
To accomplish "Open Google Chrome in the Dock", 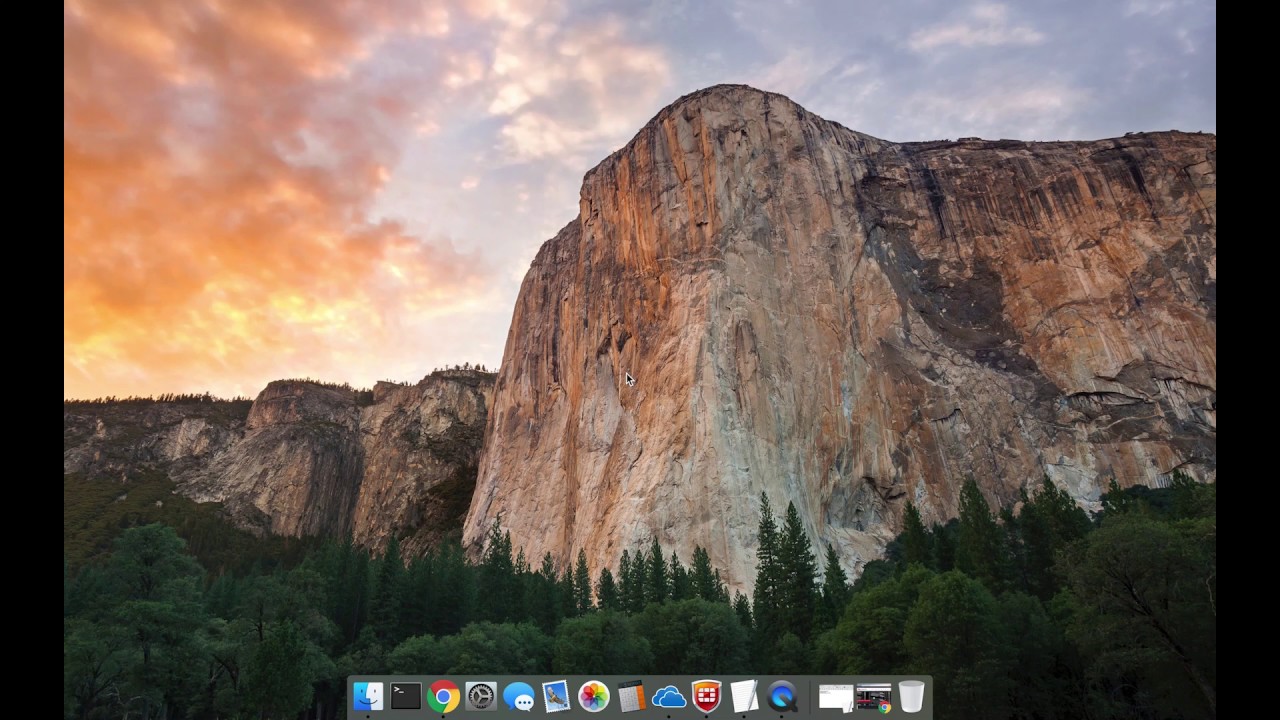I will pos(443,696).
